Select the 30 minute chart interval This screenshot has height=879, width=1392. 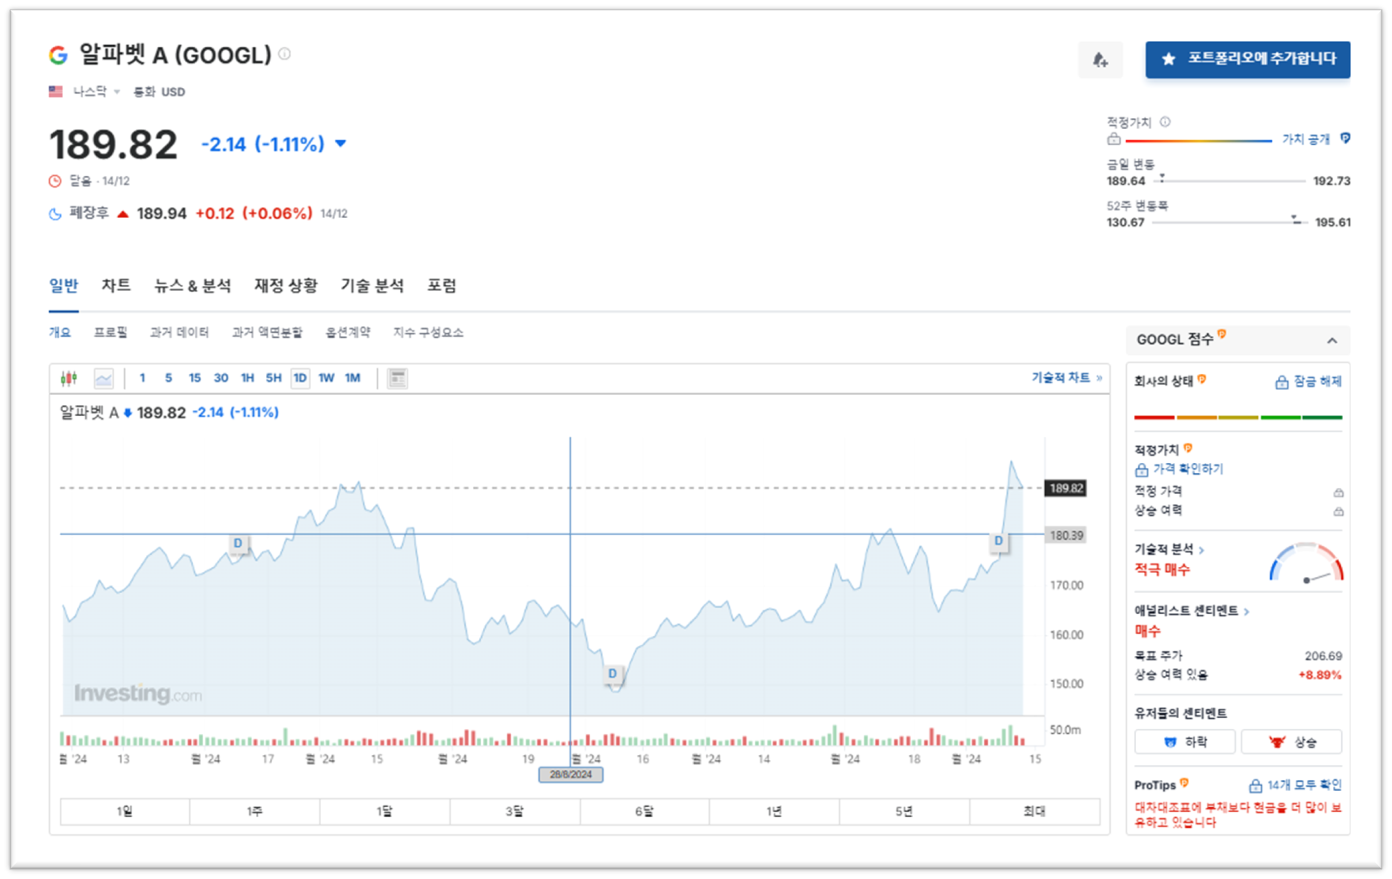[x=221, y=378]
